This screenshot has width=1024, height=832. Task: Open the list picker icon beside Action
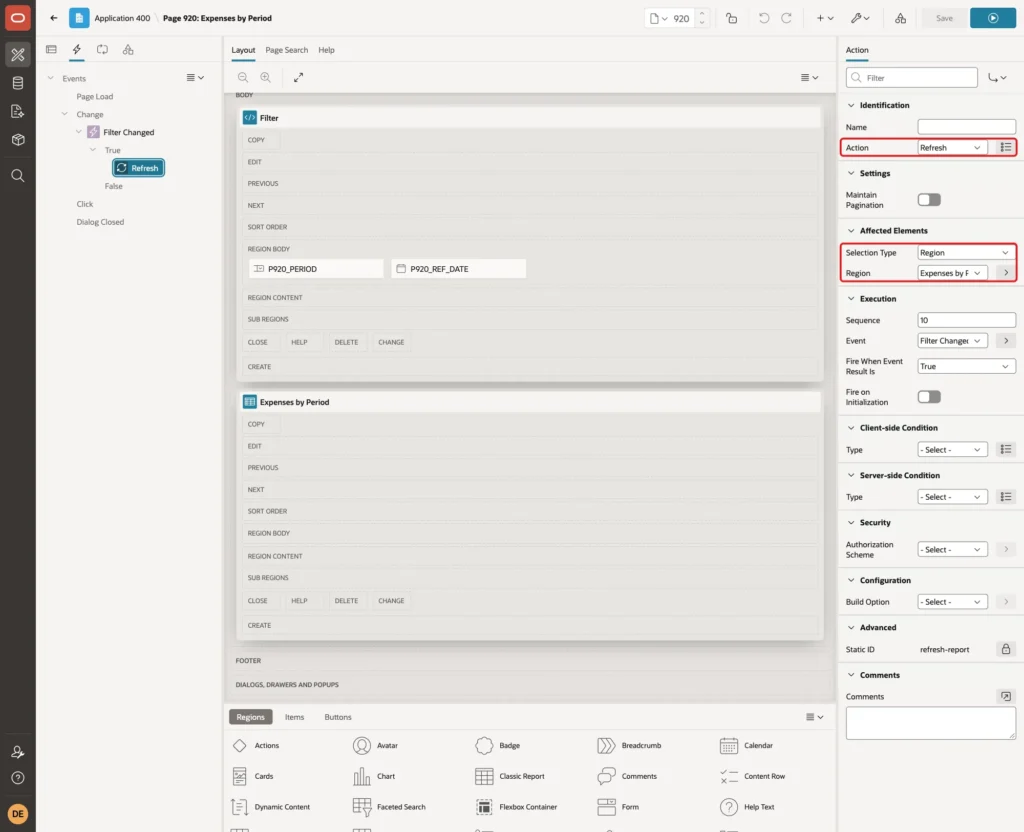click(x=1006, y=148)
